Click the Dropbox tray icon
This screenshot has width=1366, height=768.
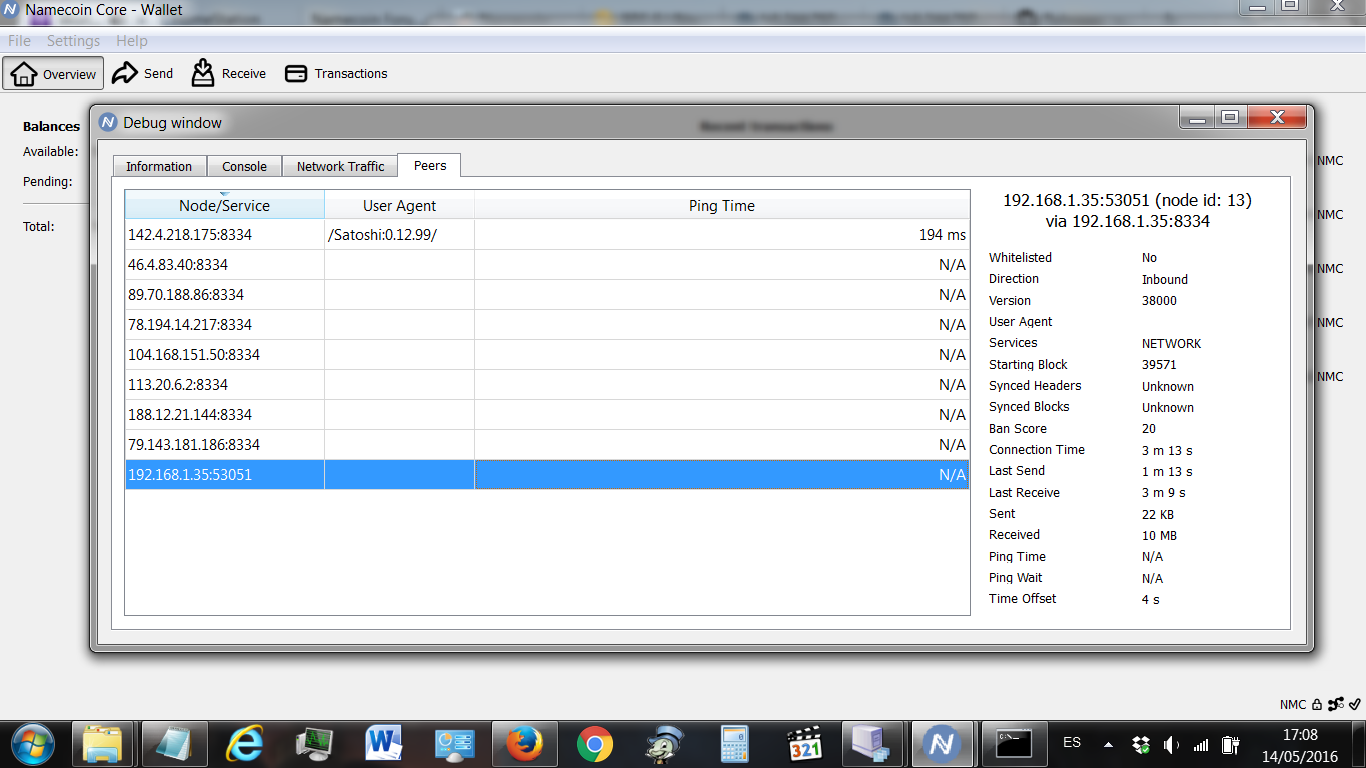pos(1140,744)
